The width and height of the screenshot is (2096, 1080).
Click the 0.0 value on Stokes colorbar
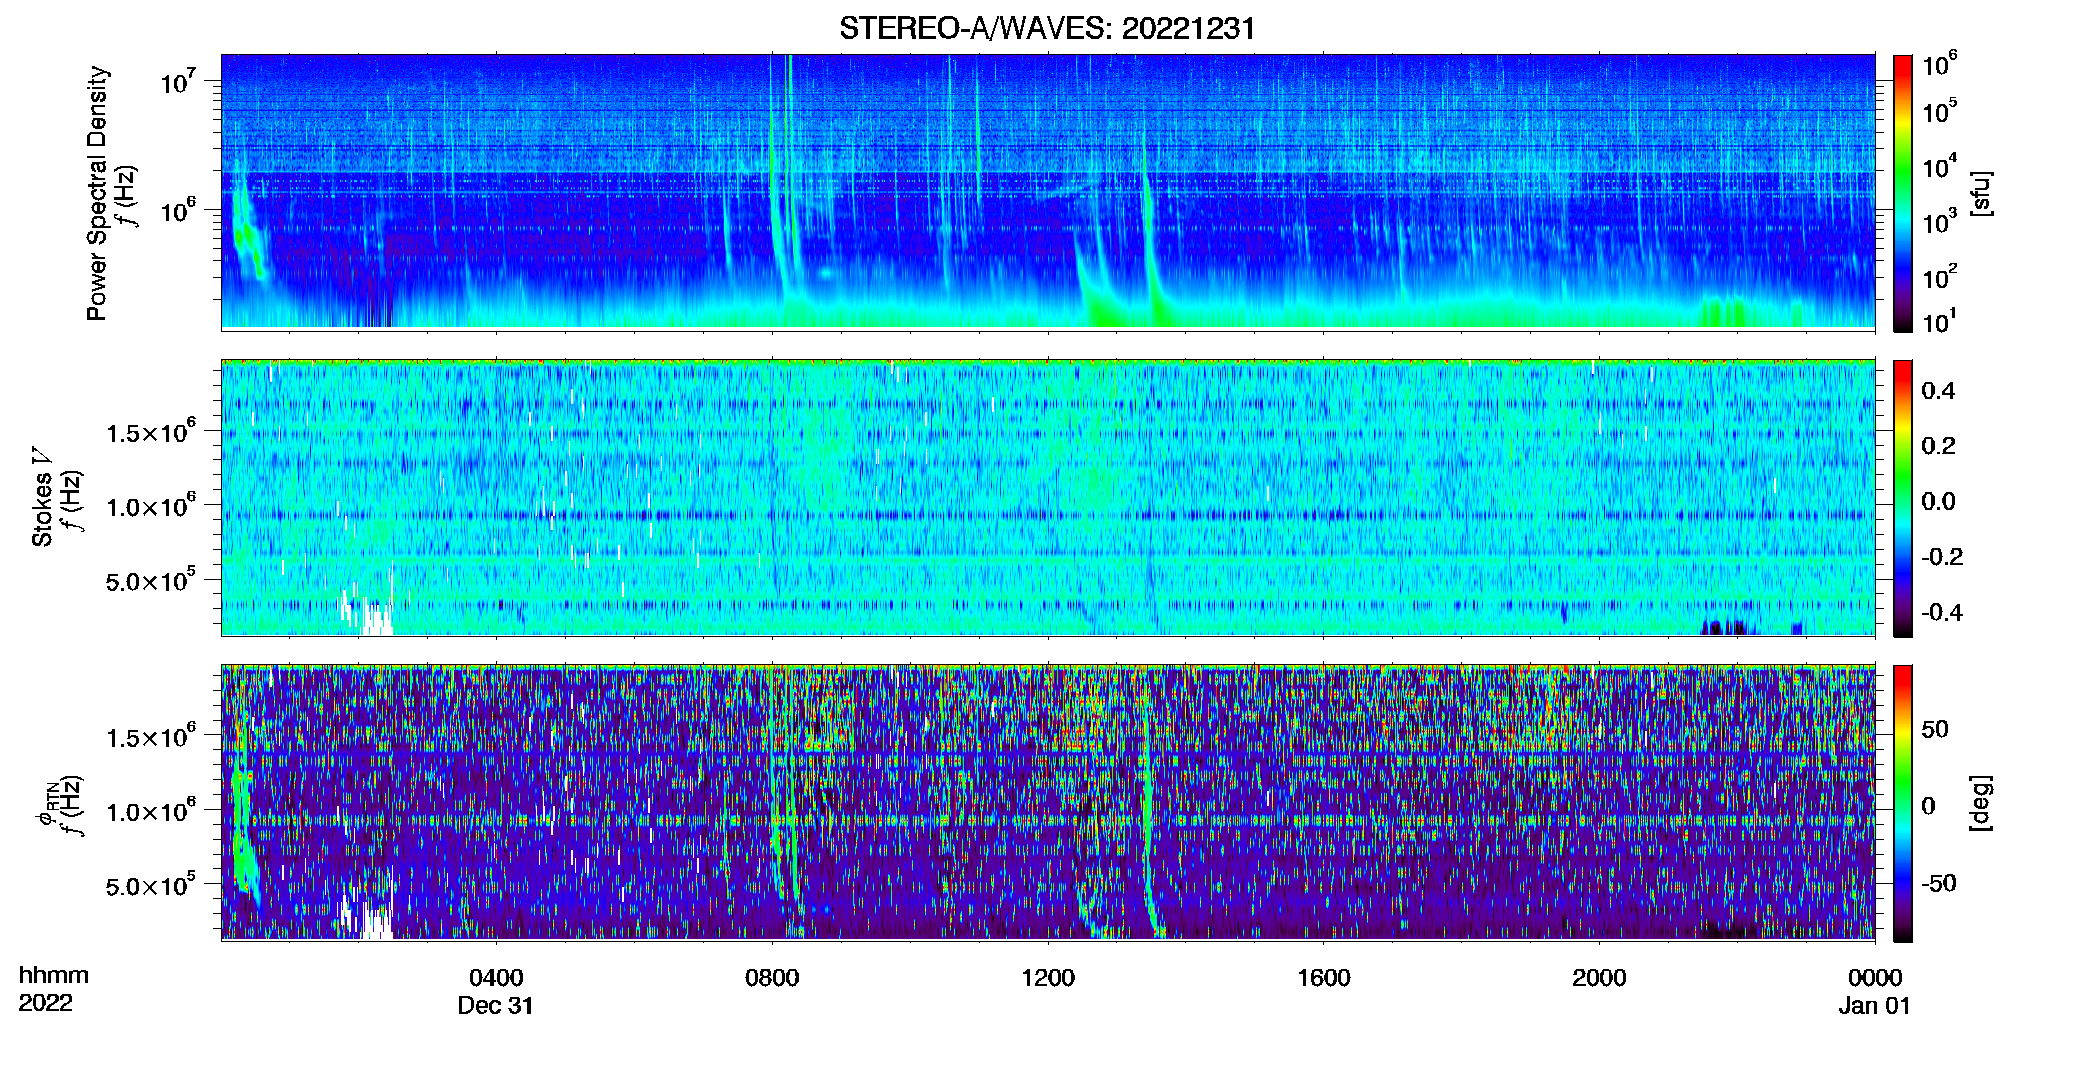click(1938, 502)
